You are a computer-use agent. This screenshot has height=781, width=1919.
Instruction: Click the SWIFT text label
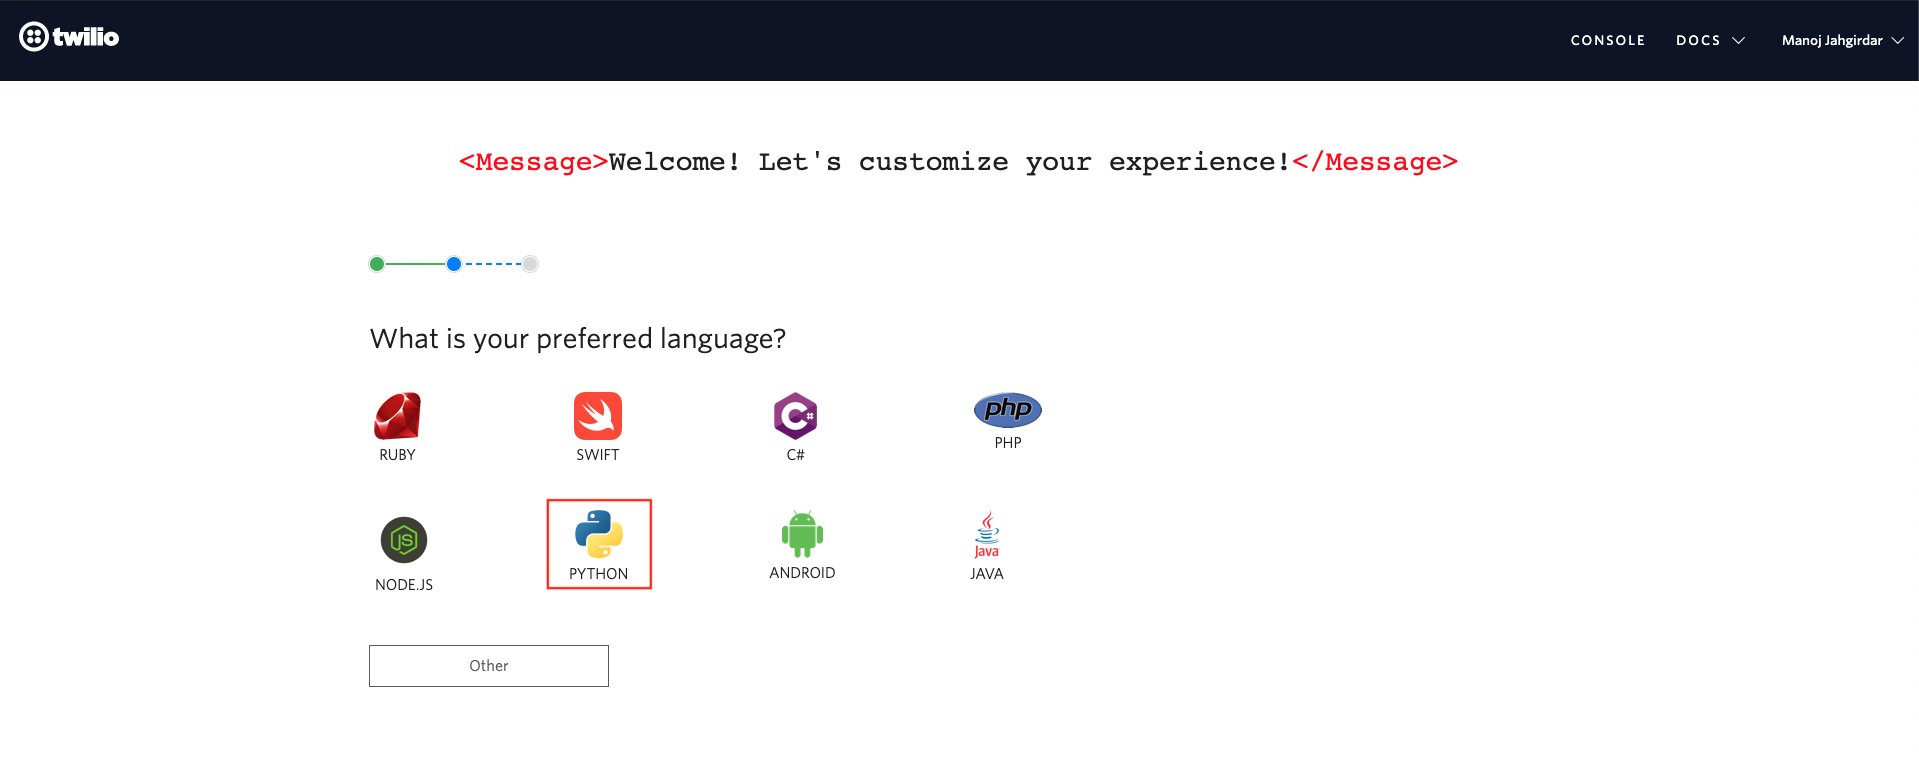point(598,455)
